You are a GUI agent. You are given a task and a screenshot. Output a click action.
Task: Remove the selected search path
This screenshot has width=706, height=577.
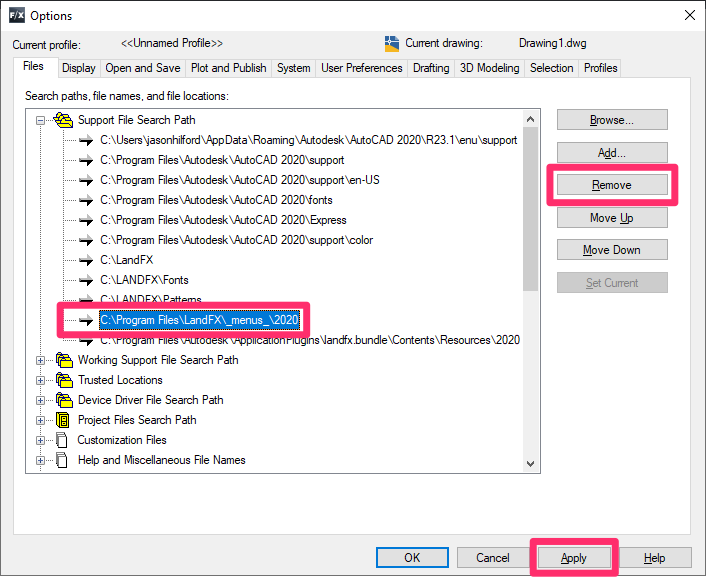point(612,185)
